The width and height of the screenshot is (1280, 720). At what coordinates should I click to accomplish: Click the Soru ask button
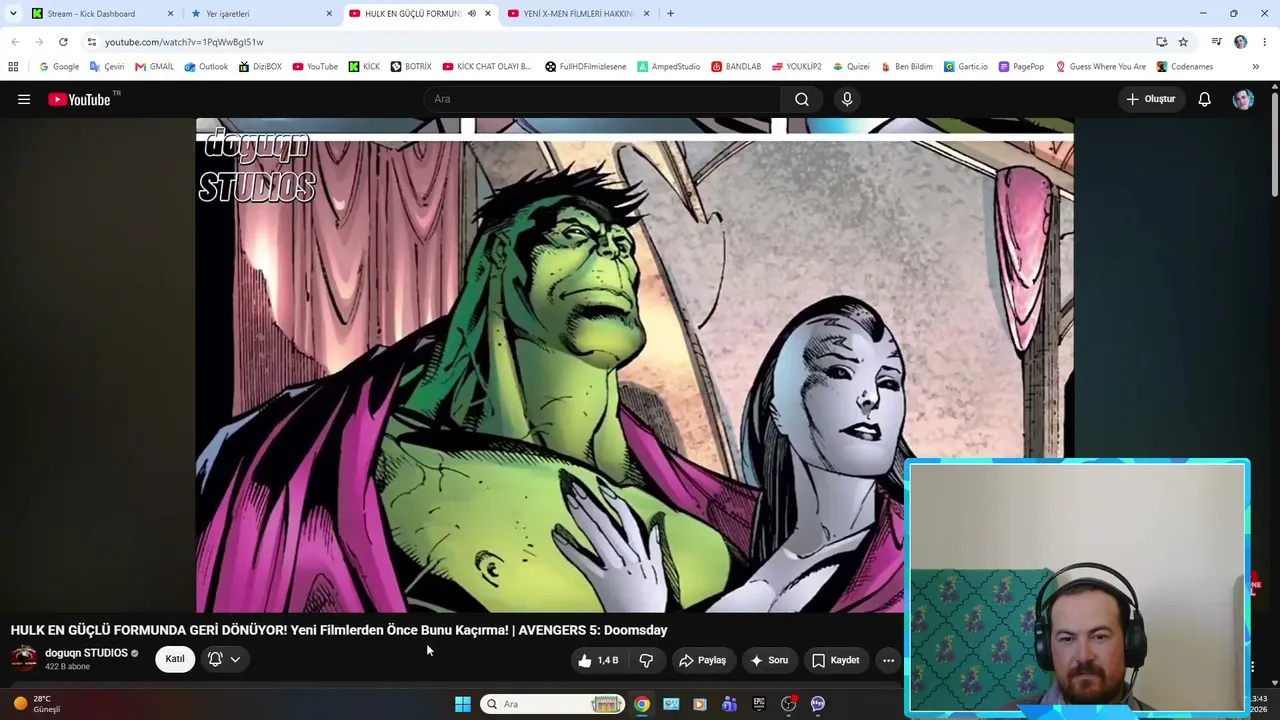click(769, 660)
